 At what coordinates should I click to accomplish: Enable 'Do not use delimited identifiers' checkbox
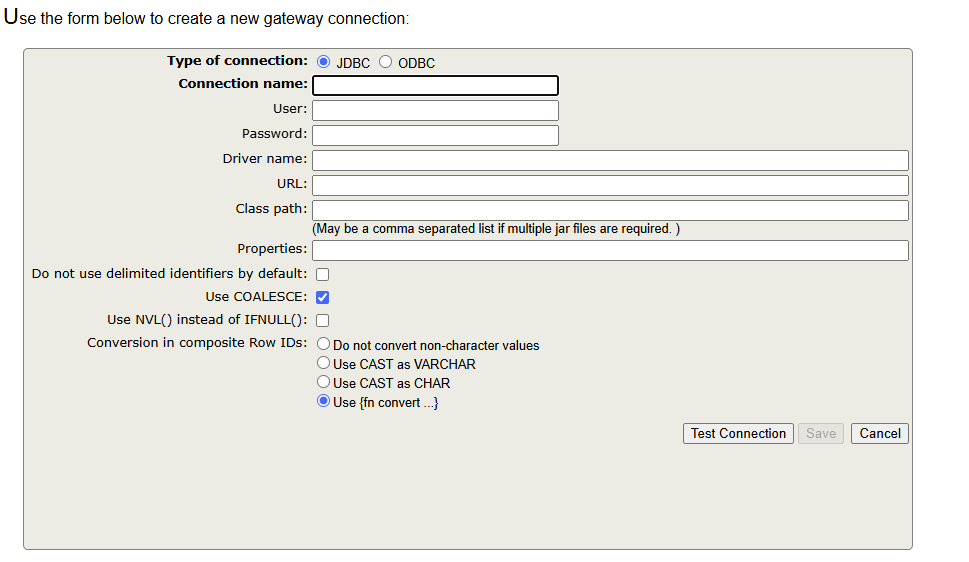click(x=323, y=274)
